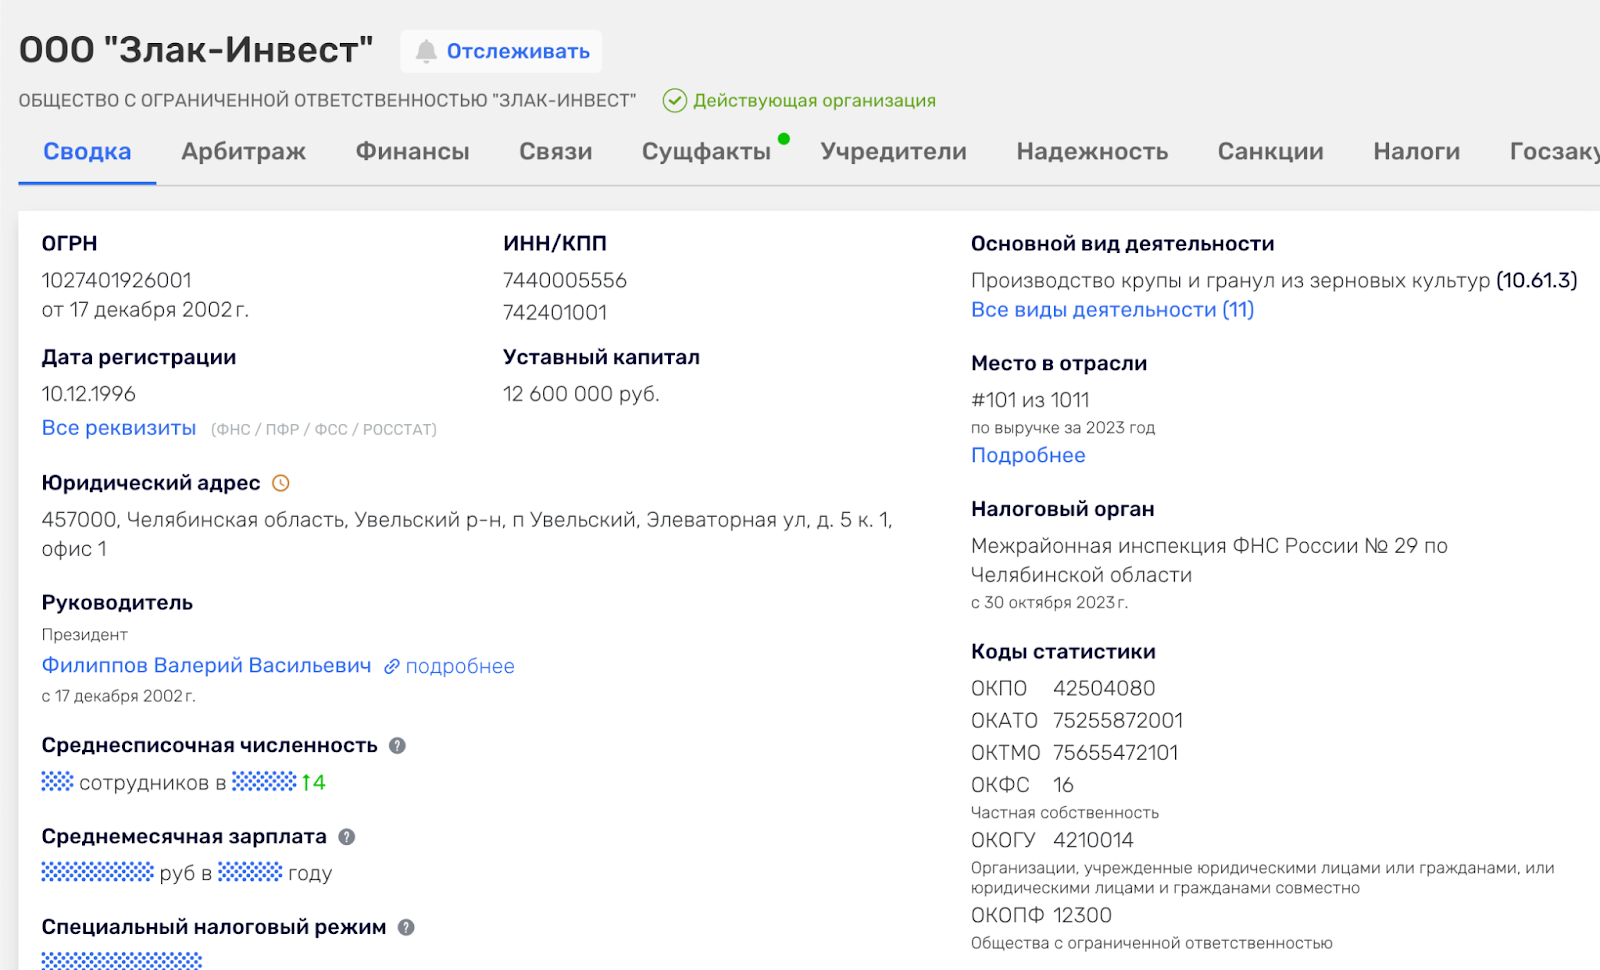Click the ranking text #101 из 1011
The image size is (1600, 970).
pos(1030,400)
